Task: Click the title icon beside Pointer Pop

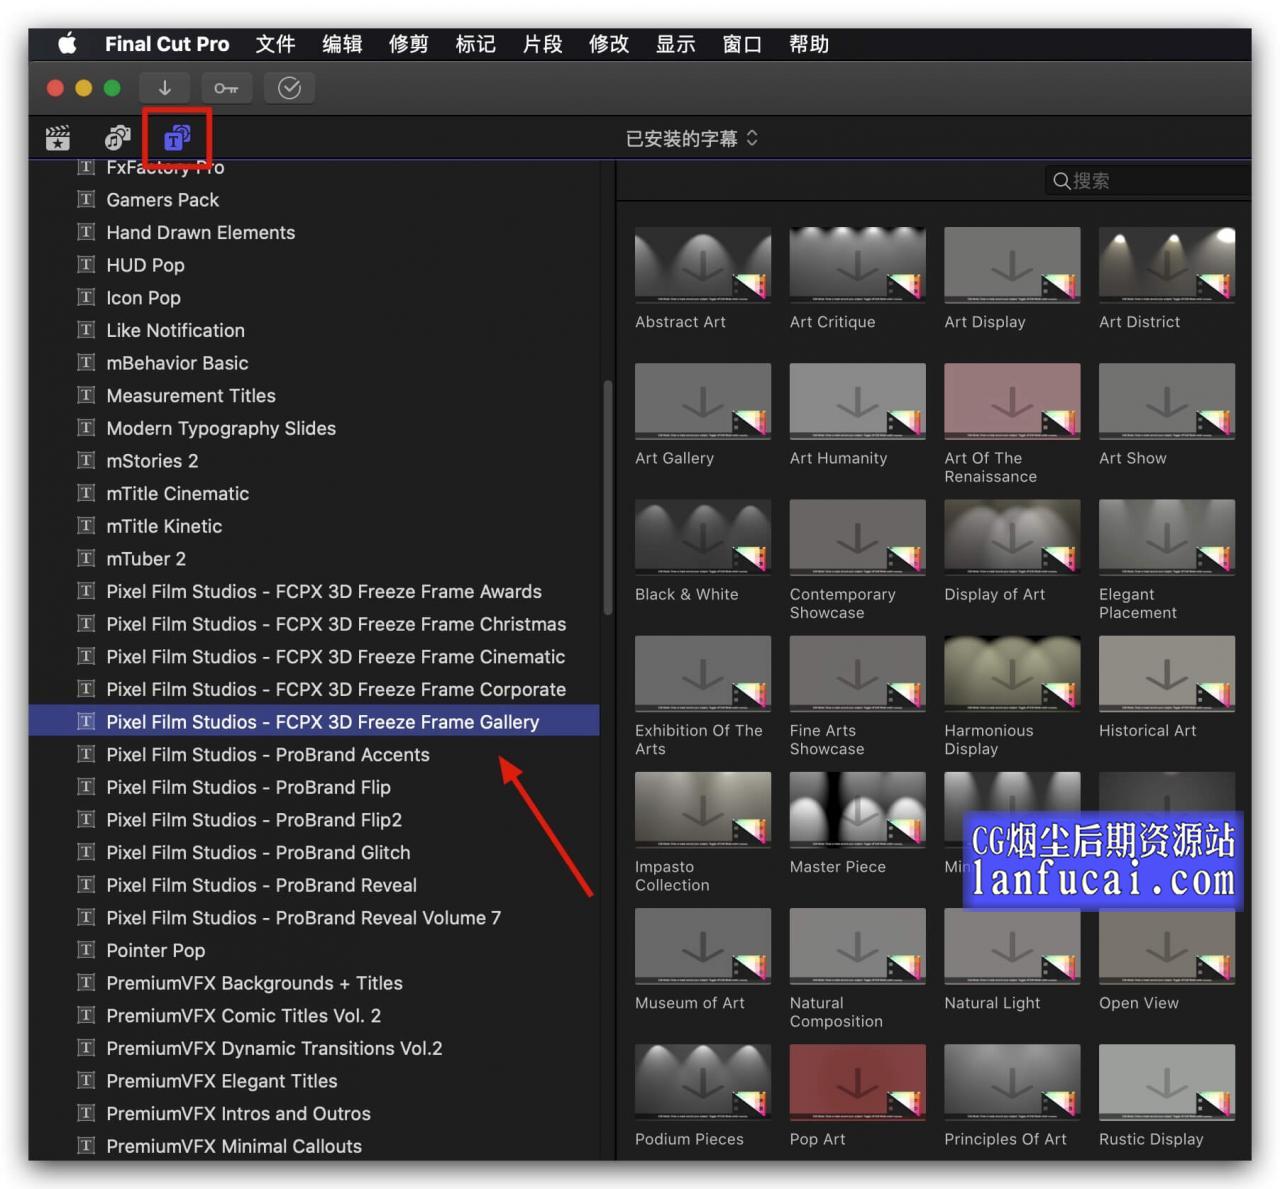Action: click(87, 950)
